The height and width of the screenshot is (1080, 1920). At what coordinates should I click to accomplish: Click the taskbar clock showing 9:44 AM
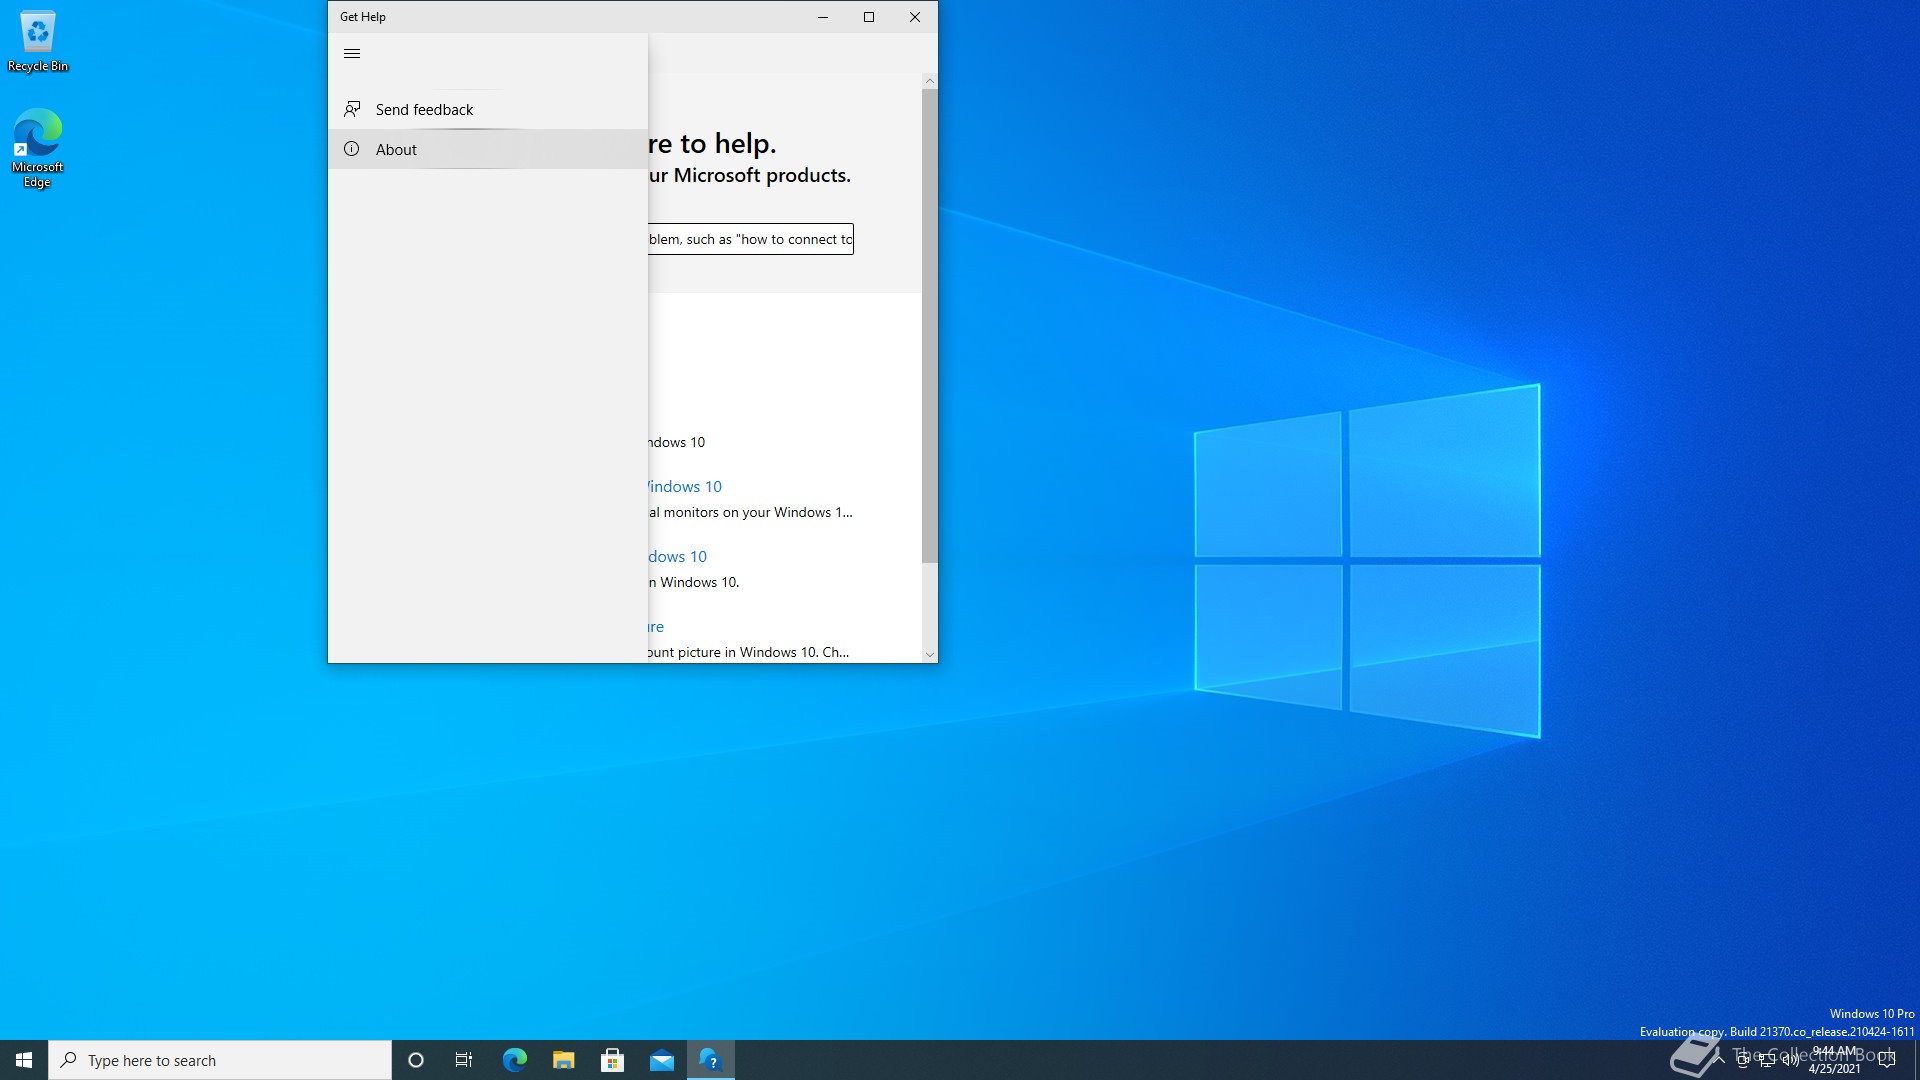point(1835,1060)
